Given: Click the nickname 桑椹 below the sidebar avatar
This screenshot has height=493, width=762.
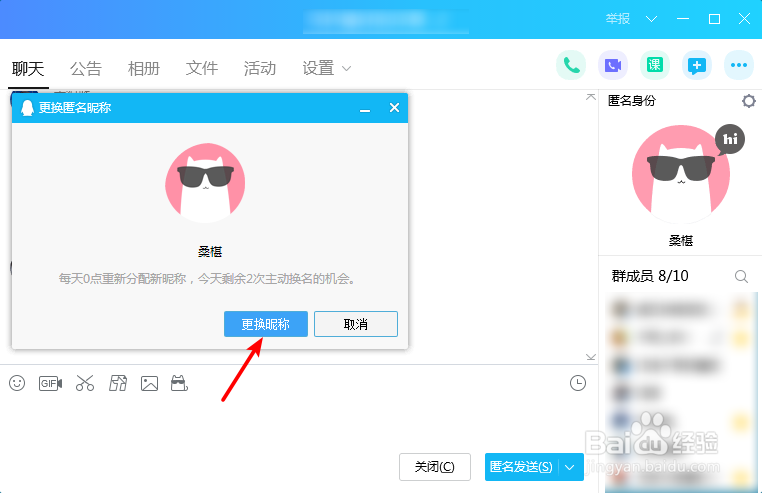Looking at the screenshot, I should pos(681,240).
